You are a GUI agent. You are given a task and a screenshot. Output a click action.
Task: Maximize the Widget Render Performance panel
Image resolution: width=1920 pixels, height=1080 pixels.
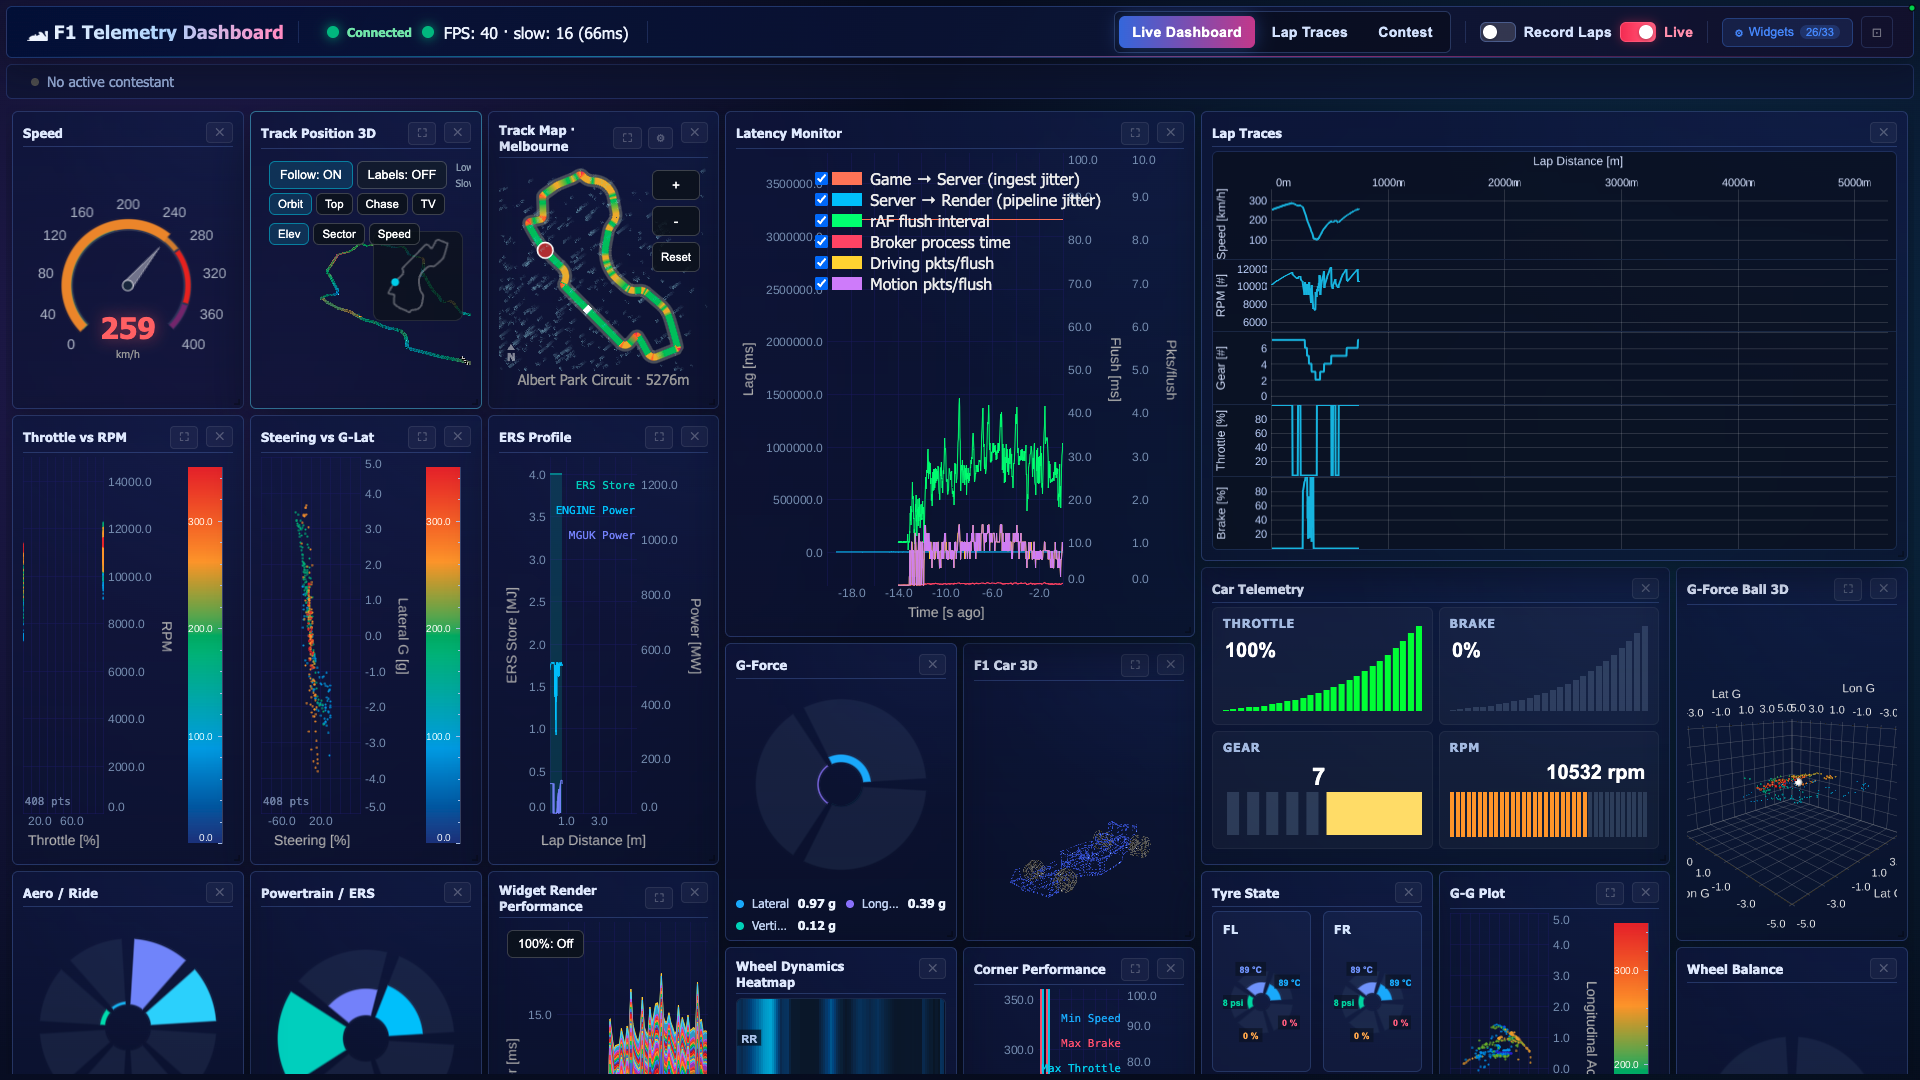tap(659, 898)
